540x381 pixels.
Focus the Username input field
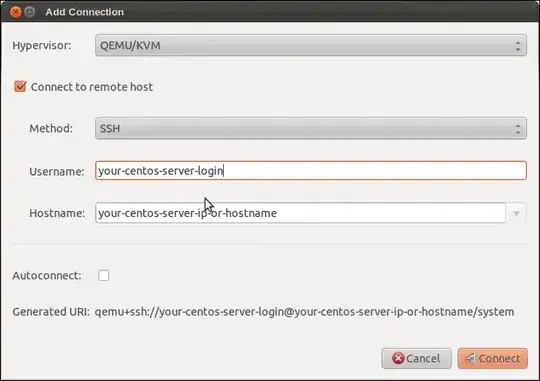tap(311, 171)
